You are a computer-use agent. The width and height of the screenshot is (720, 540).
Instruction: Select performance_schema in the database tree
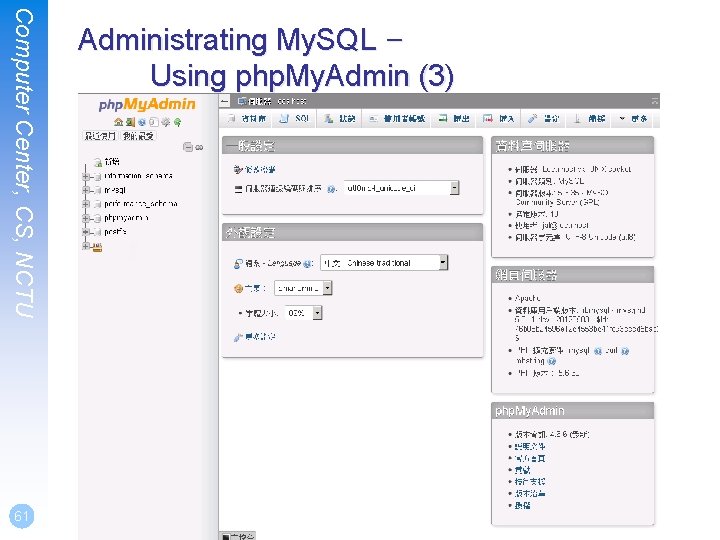point(141,204)
